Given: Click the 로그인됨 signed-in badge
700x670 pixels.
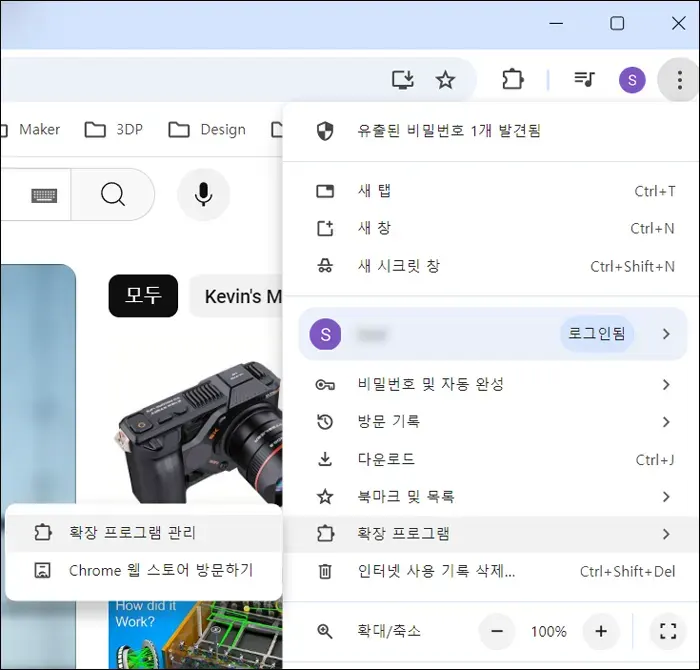Looking at the screenshot, I should pos(597,333).
